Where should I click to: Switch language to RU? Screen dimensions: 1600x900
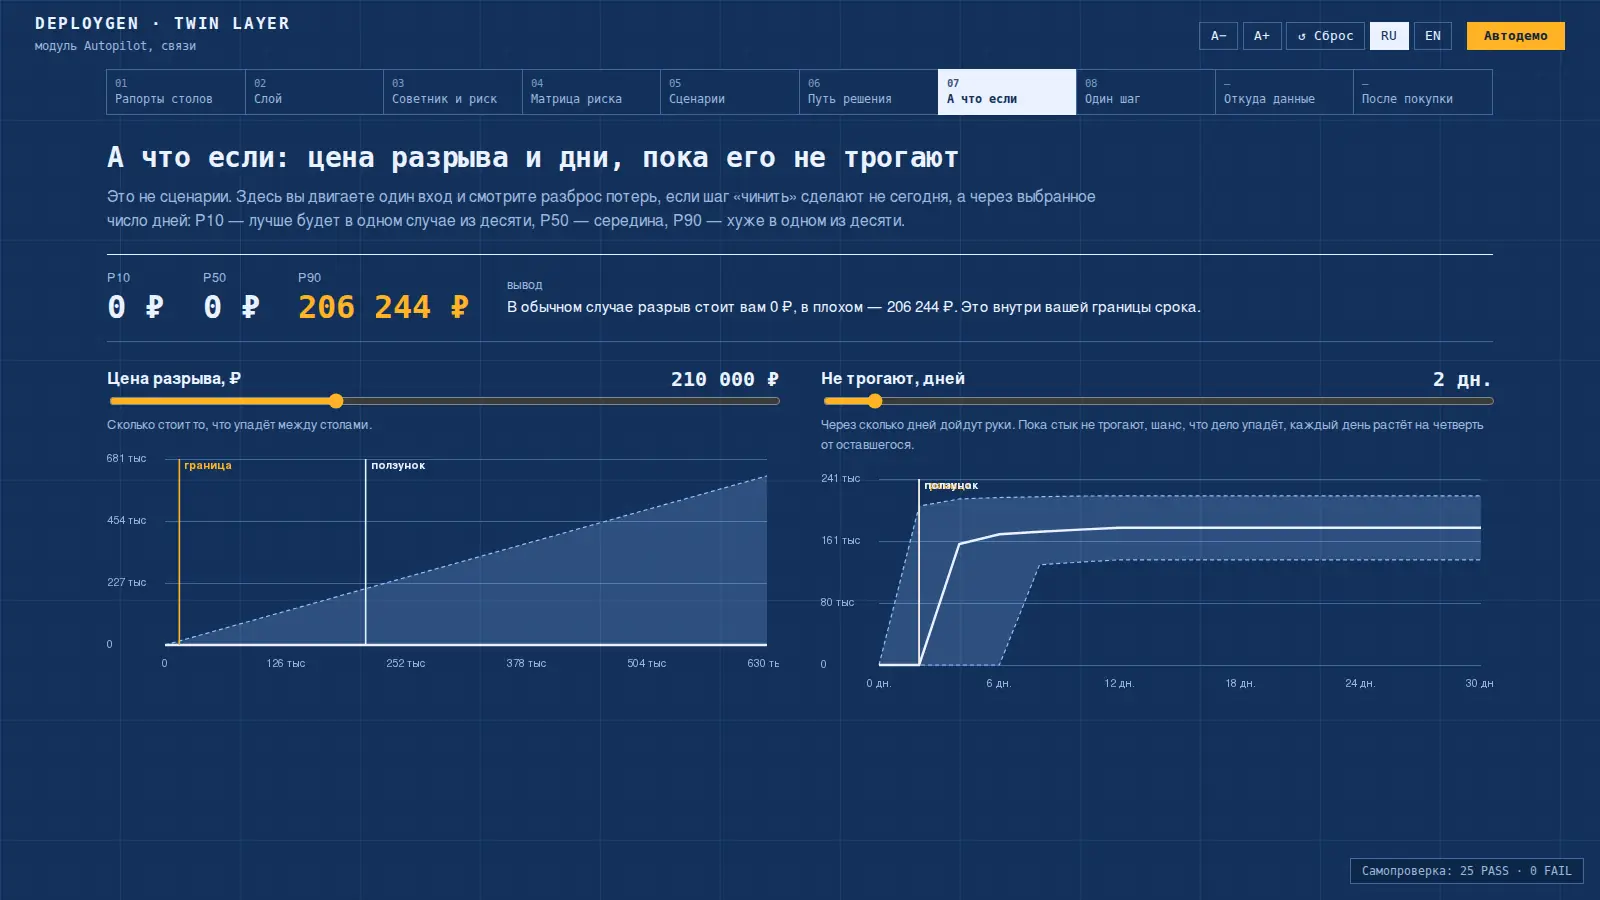tap(1389, 36)
